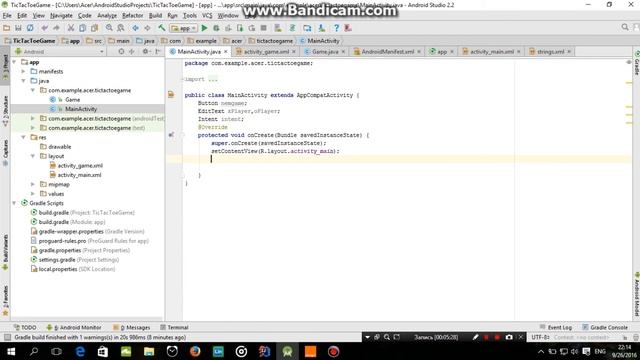This screenshot has height=360, width=640.
Task: Open the app run configuration dropdown
Action: [x=184, y=28]
